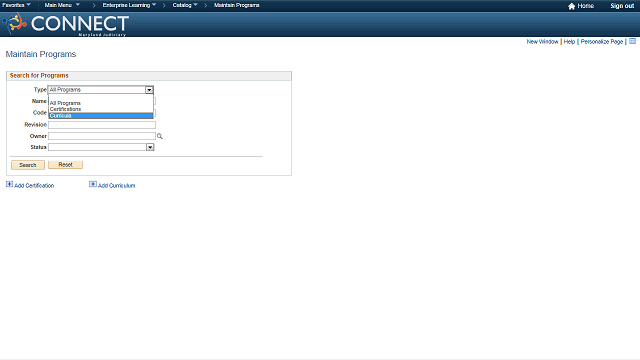Click the CONNECT logo
The height and width of the screenshot is (360, 640).
pyautogui.click(x=66, y=24)
